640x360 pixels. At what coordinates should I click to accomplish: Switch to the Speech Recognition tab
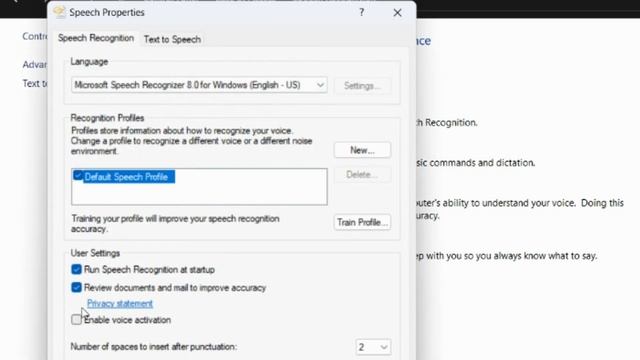(96, 38)
